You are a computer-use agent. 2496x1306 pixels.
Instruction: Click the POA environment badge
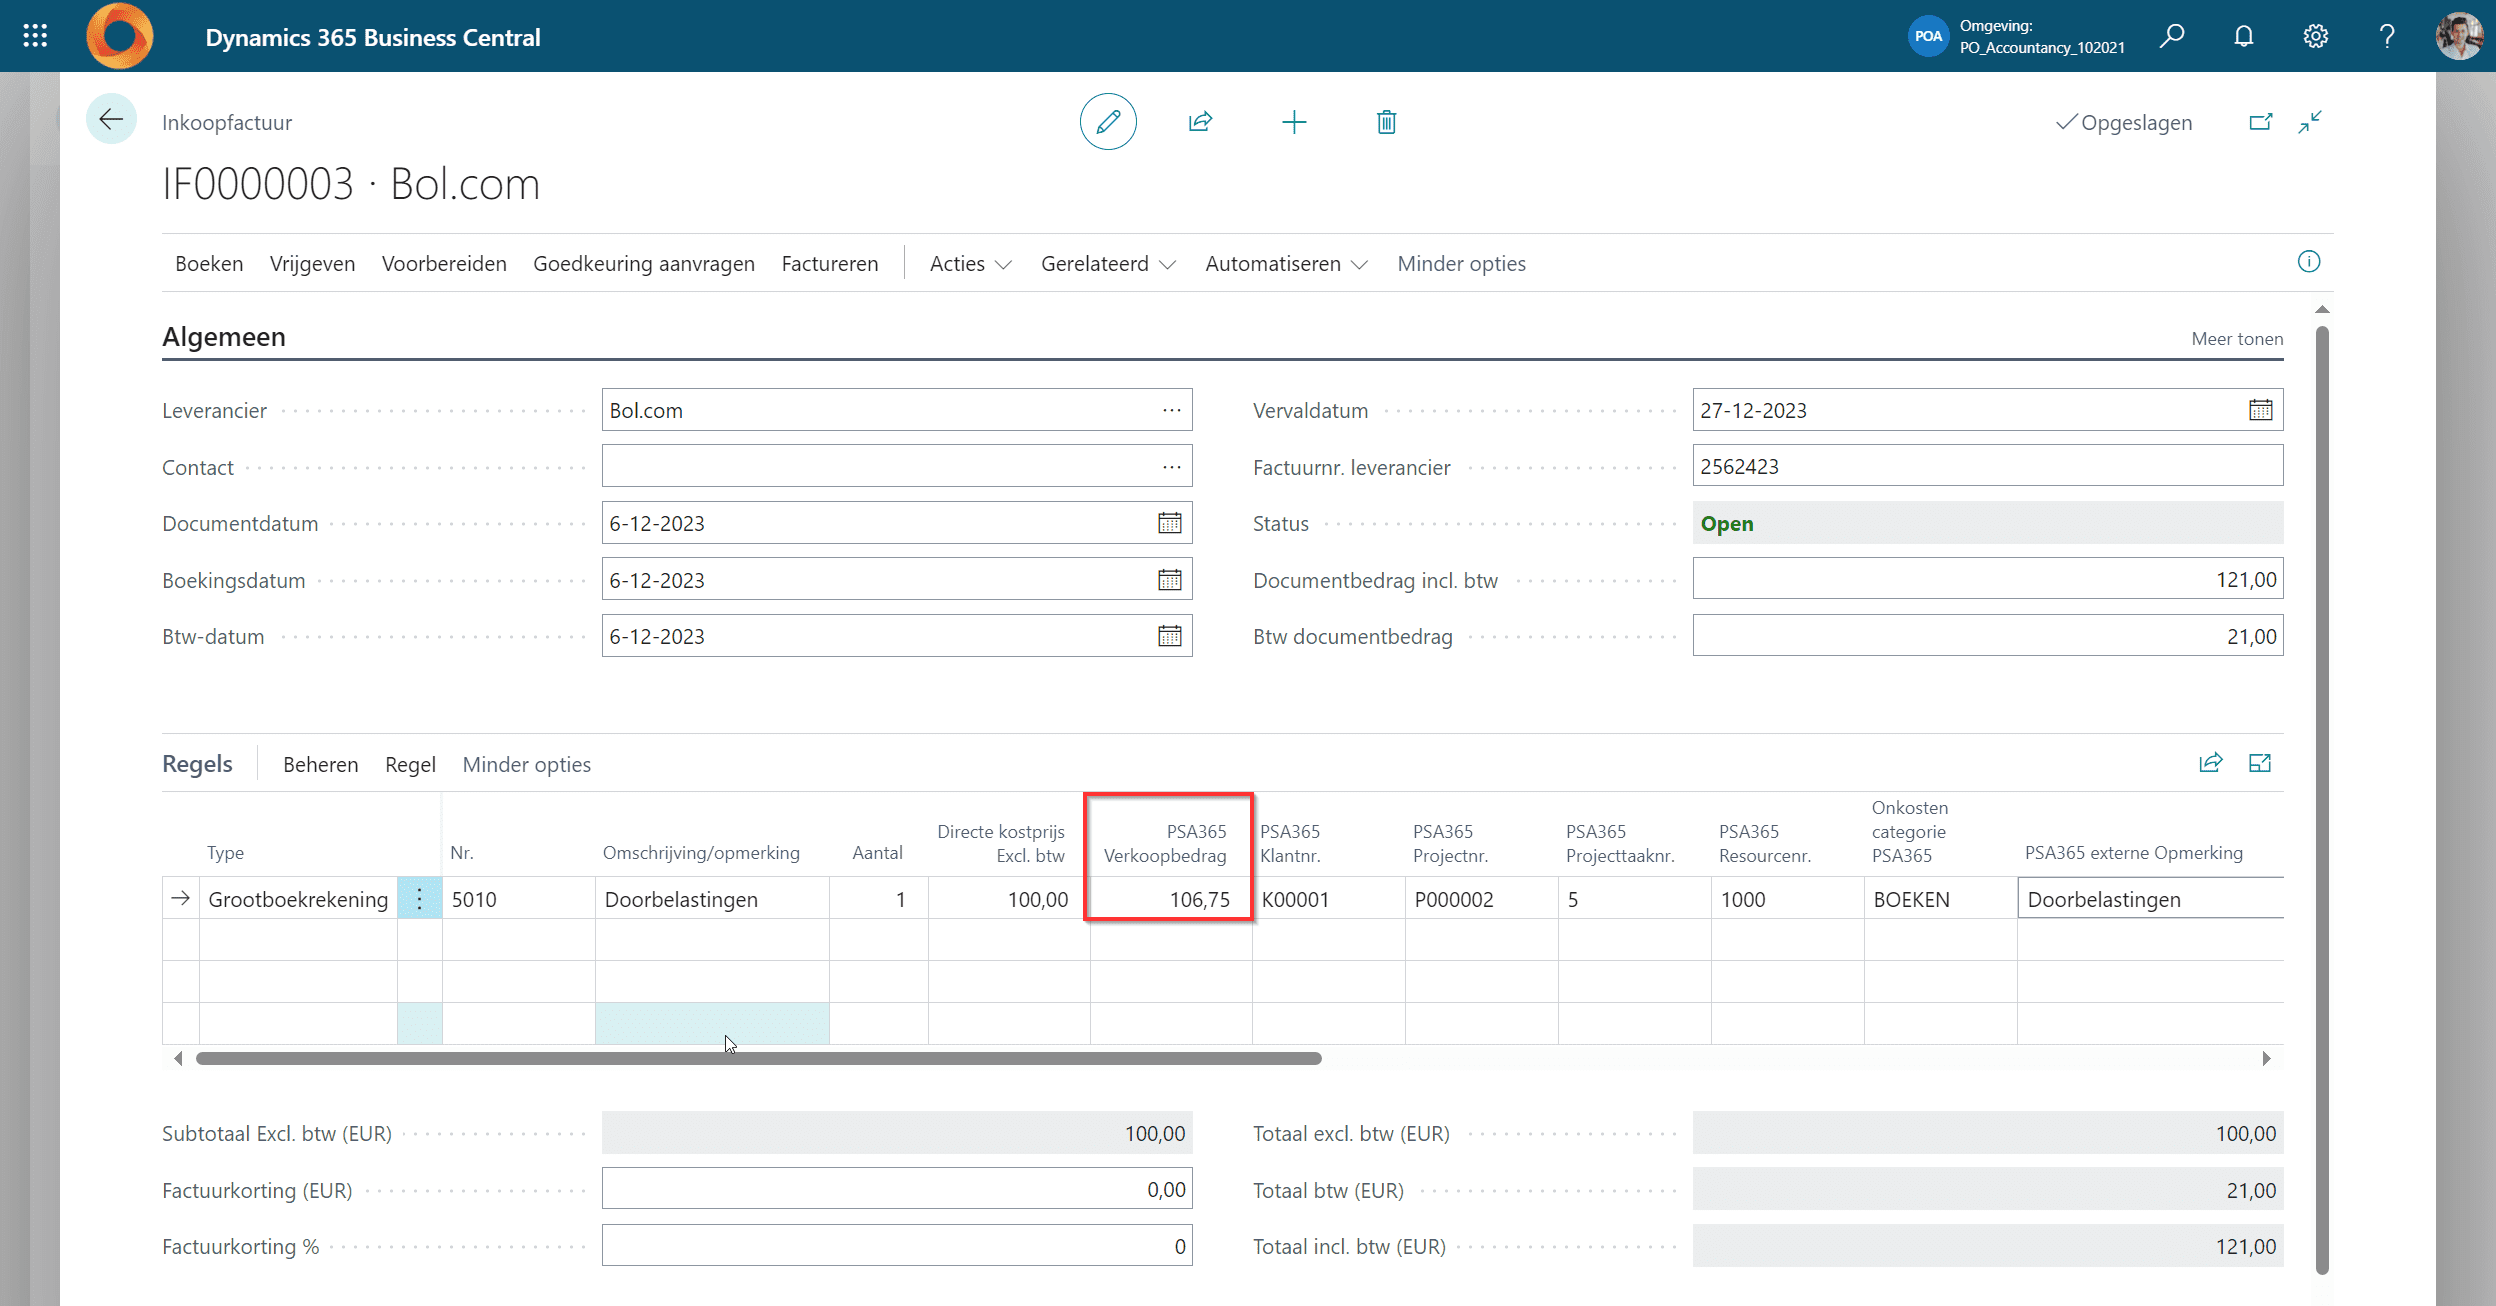click(x=1928, y=36)
